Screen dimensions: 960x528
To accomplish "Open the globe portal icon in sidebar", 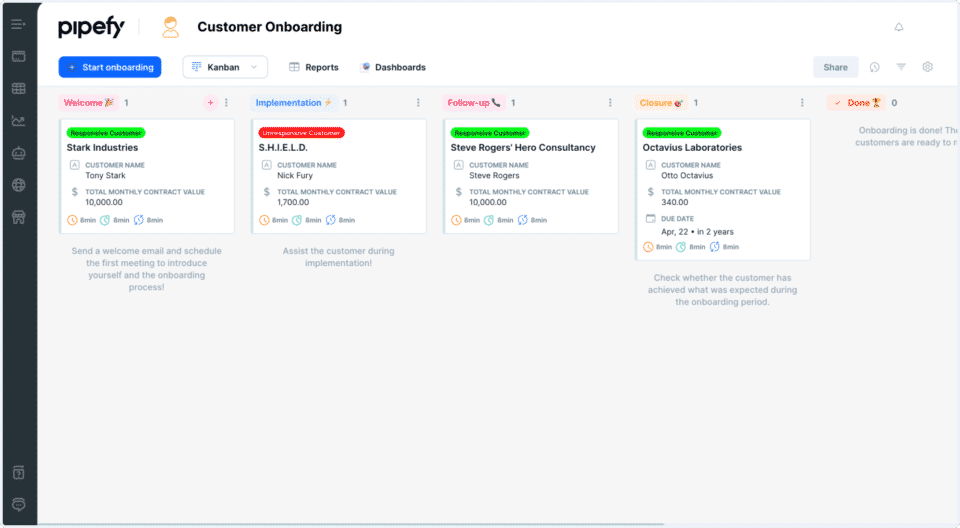I will click(x=18, y=185).
